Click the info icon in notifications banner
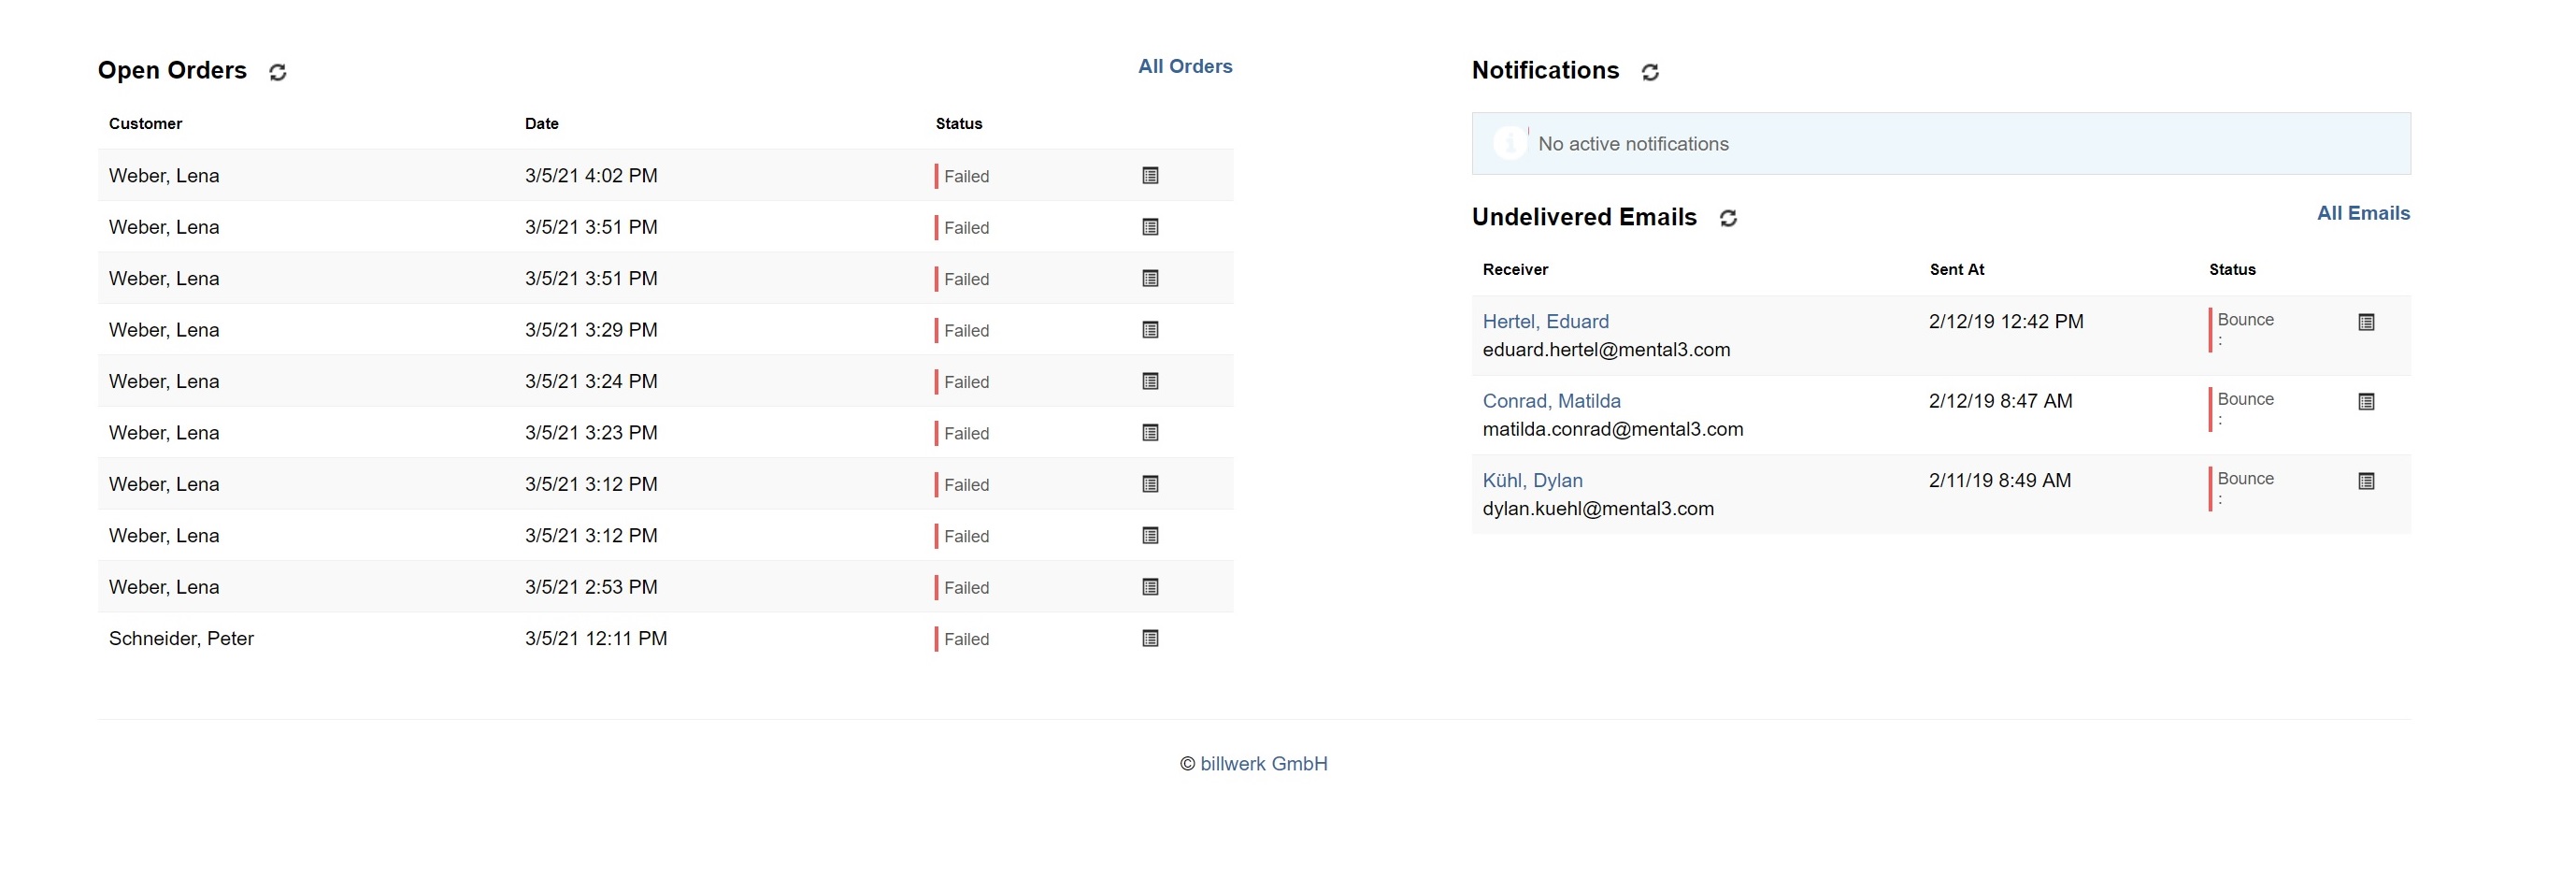The height and width of the screenshot is (877, 2576). pos(1510,143)
